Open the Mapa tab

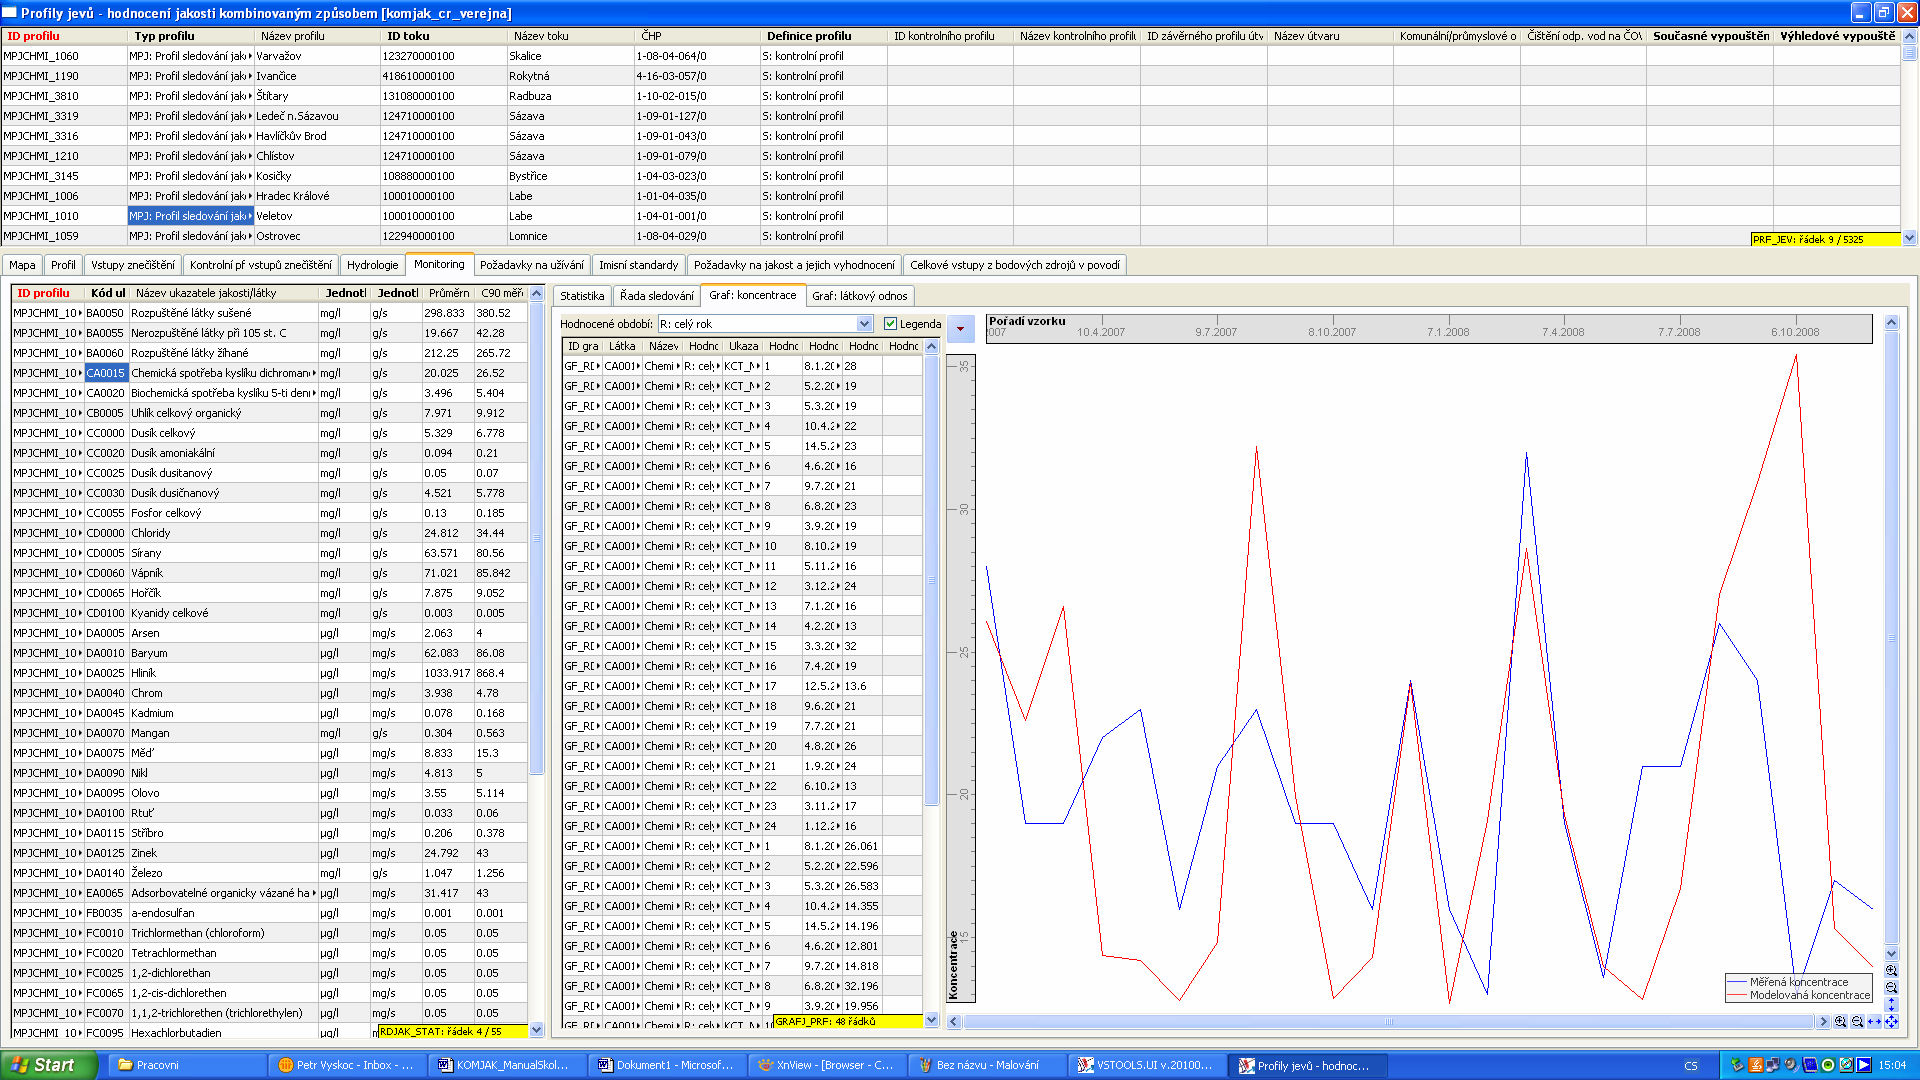(22, 265)
